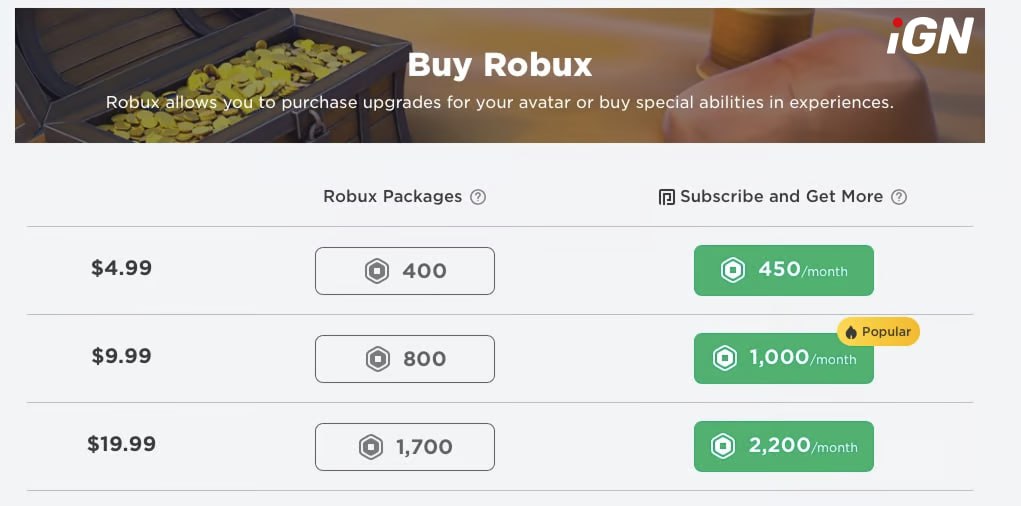
Task: Buy the 800 Robux package
Action: [405, 359]
